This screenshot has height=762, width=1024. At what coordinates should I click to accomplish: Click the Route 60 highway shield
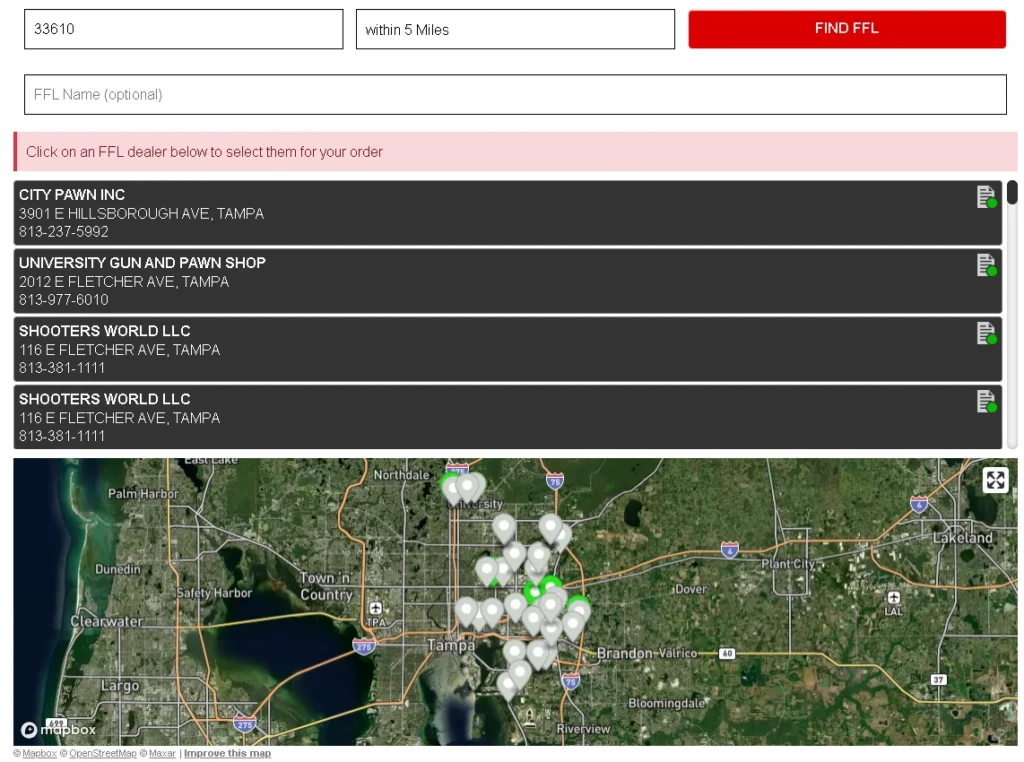click(x=727, y=653)
